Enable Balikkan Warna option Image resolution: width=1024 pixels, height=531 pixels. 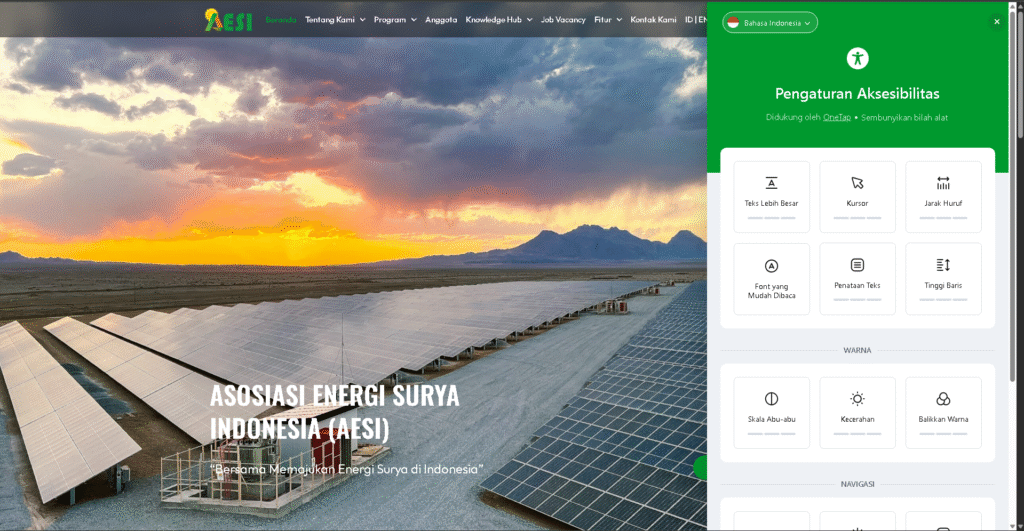(943, 413)
